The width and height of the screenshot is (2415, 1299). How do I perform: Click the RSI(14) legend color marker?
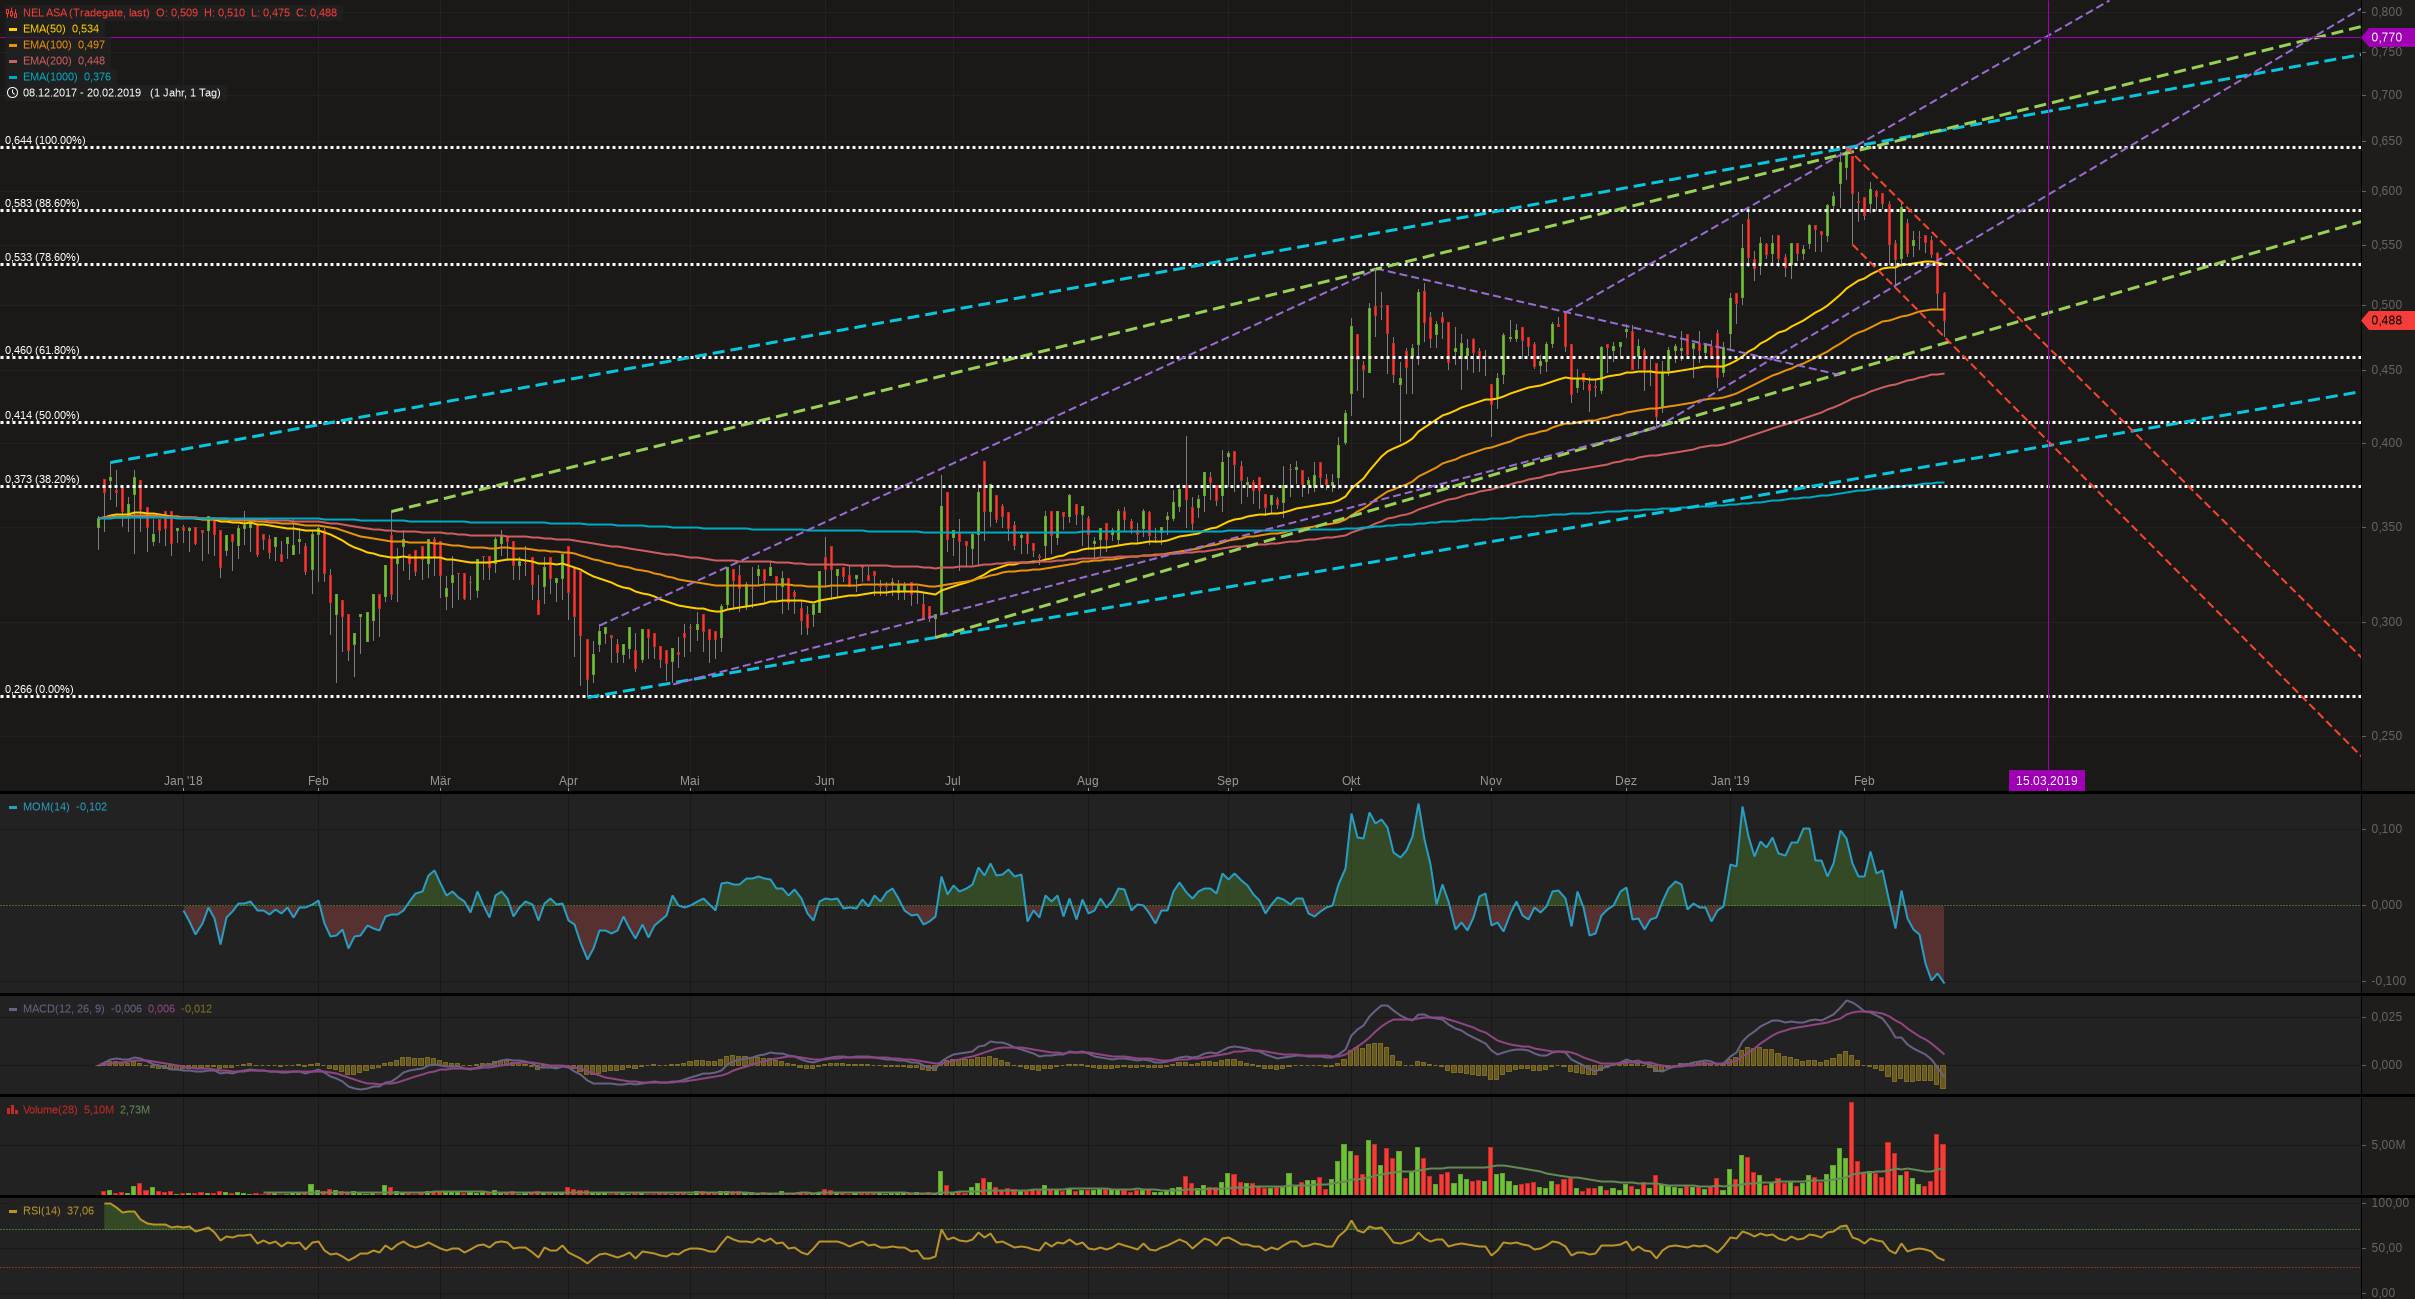point(12,1211)
